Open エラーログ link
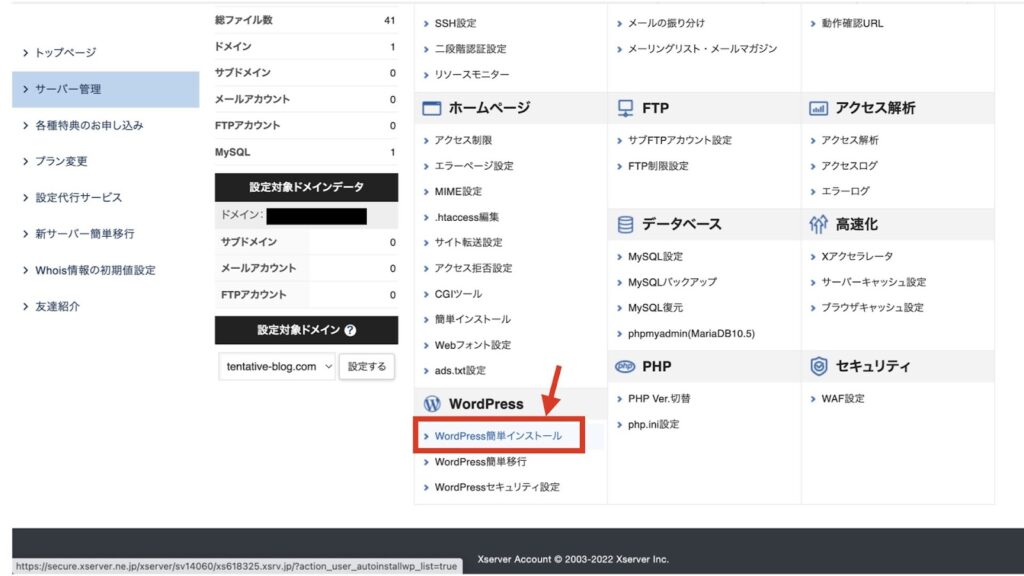This screenshot has width=1024, height=576. tap(845, 191)
